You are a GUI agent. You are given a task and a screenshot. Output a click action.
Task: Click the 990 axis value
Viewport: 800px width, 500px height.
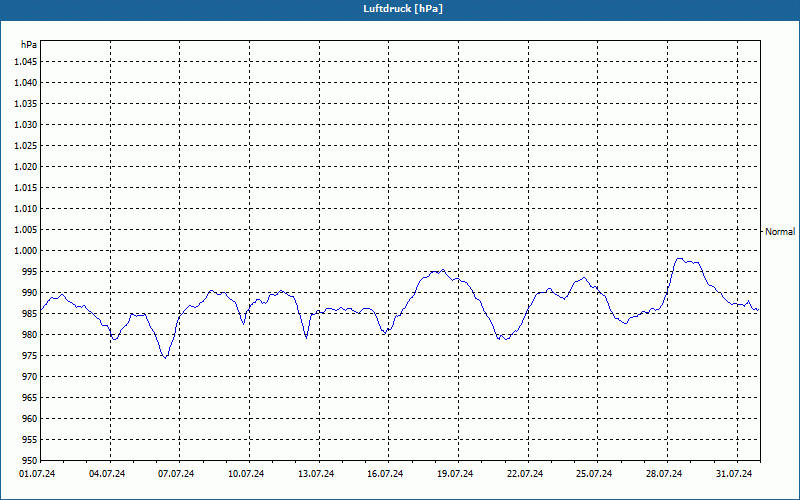(x=30, y=292)
